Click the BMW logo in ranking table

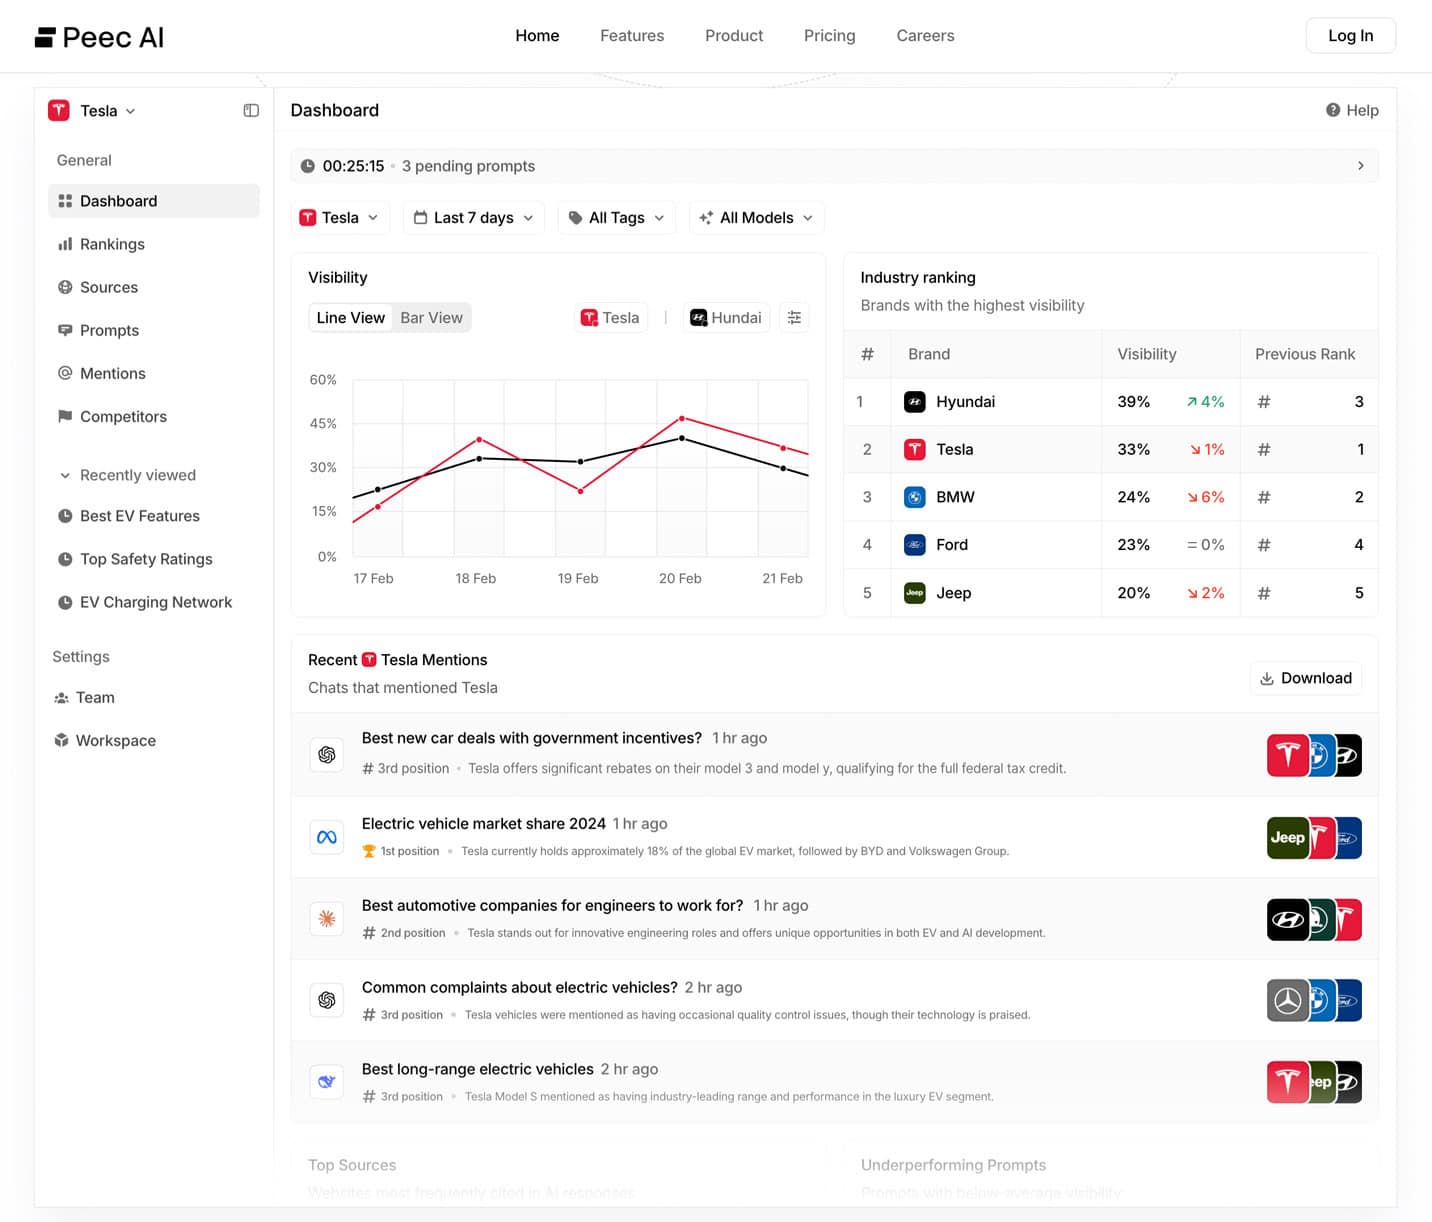(914, 497)
